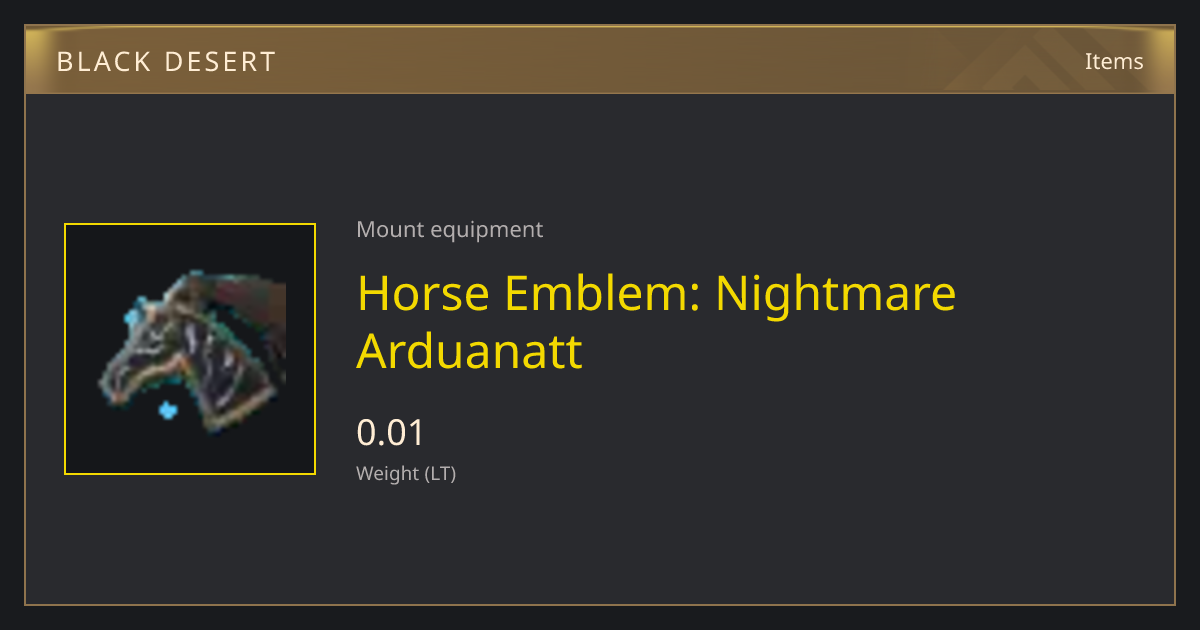Go to the BLACK DESERT home title
1200x630 pixels.
point(166,61)
